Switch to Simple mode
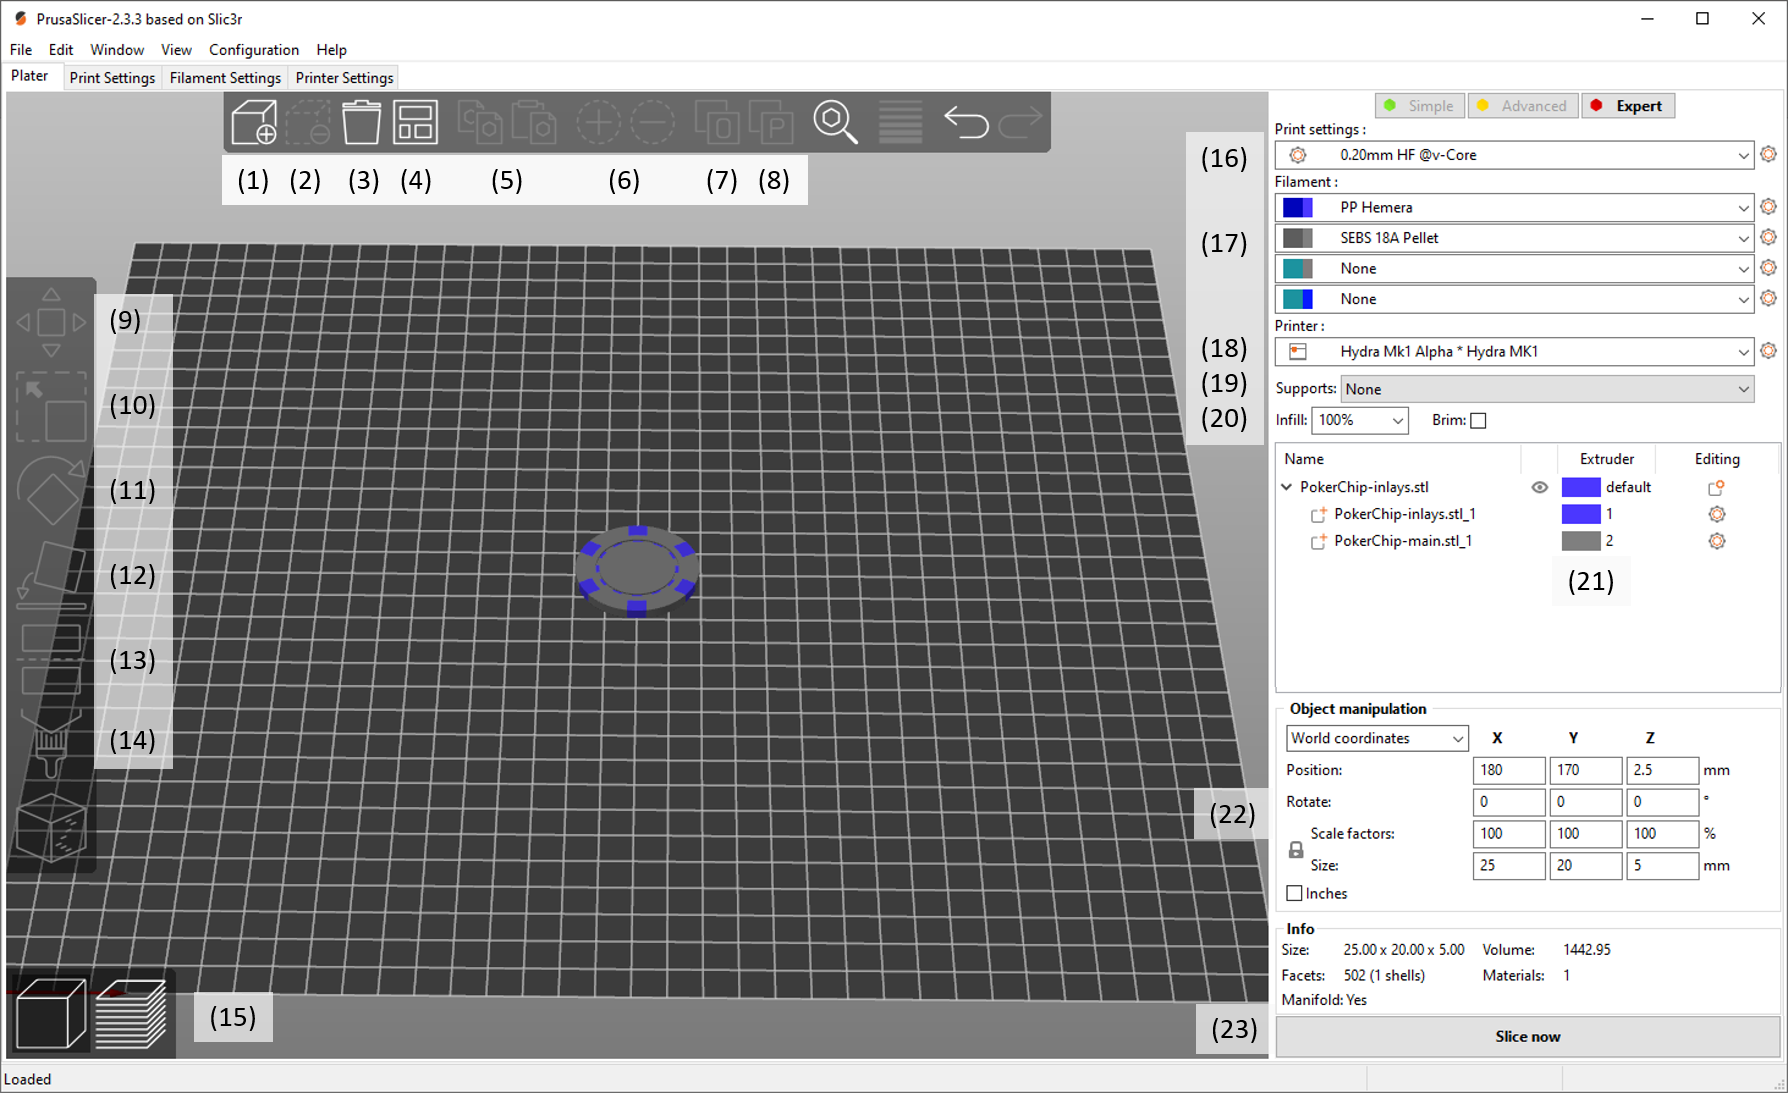 point(1420,106)
